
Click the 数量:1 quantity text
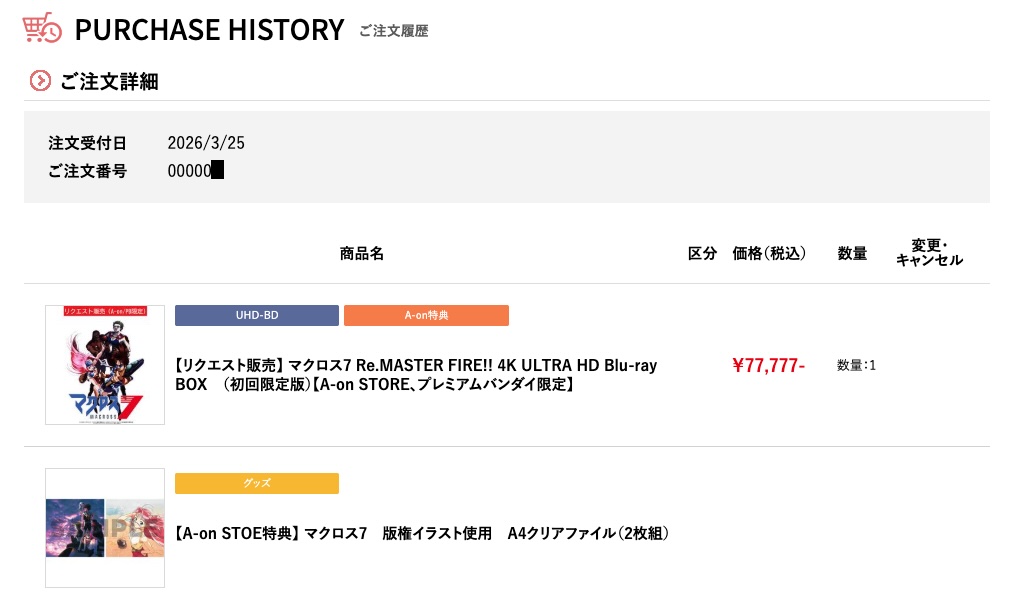click(856, 365)
